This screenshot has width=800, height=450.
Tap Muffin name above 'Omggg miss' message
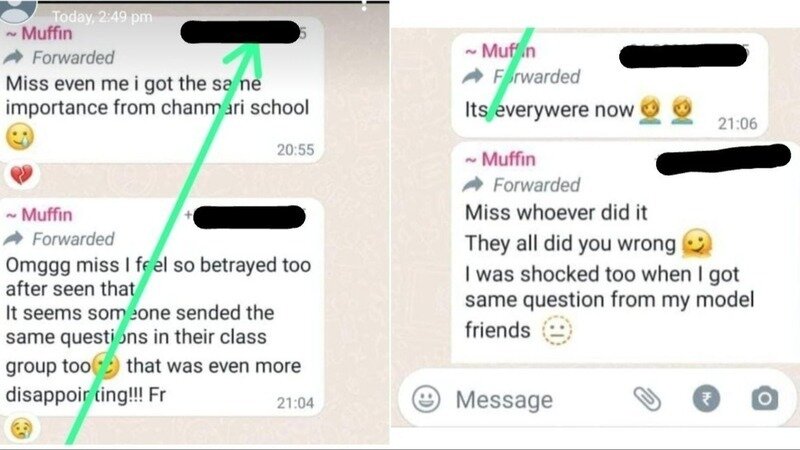click(39, 214)
